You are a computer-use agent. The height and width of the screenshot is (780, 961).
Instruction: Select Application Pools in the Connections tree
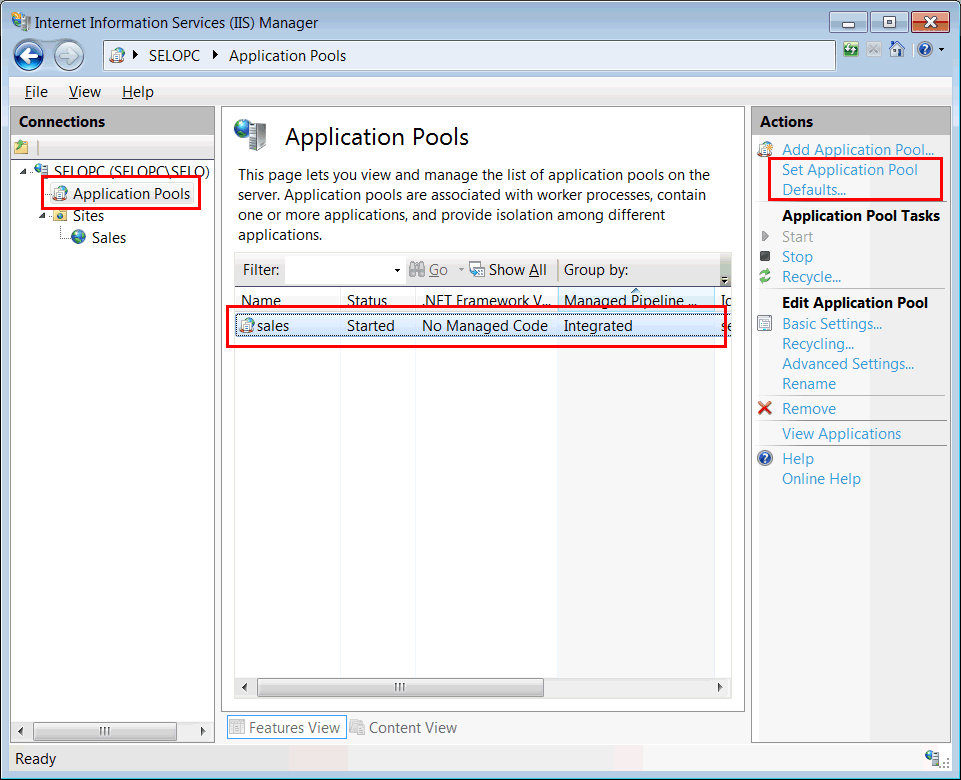(131, 194)
